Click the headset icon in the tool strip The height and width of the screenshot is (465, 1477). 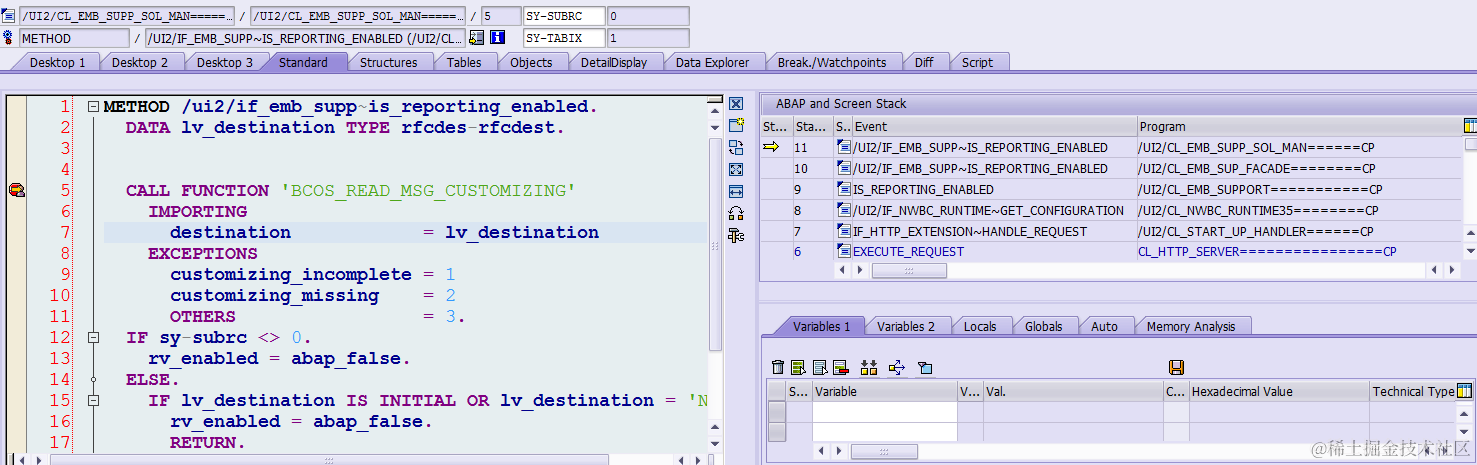[736, 212]
